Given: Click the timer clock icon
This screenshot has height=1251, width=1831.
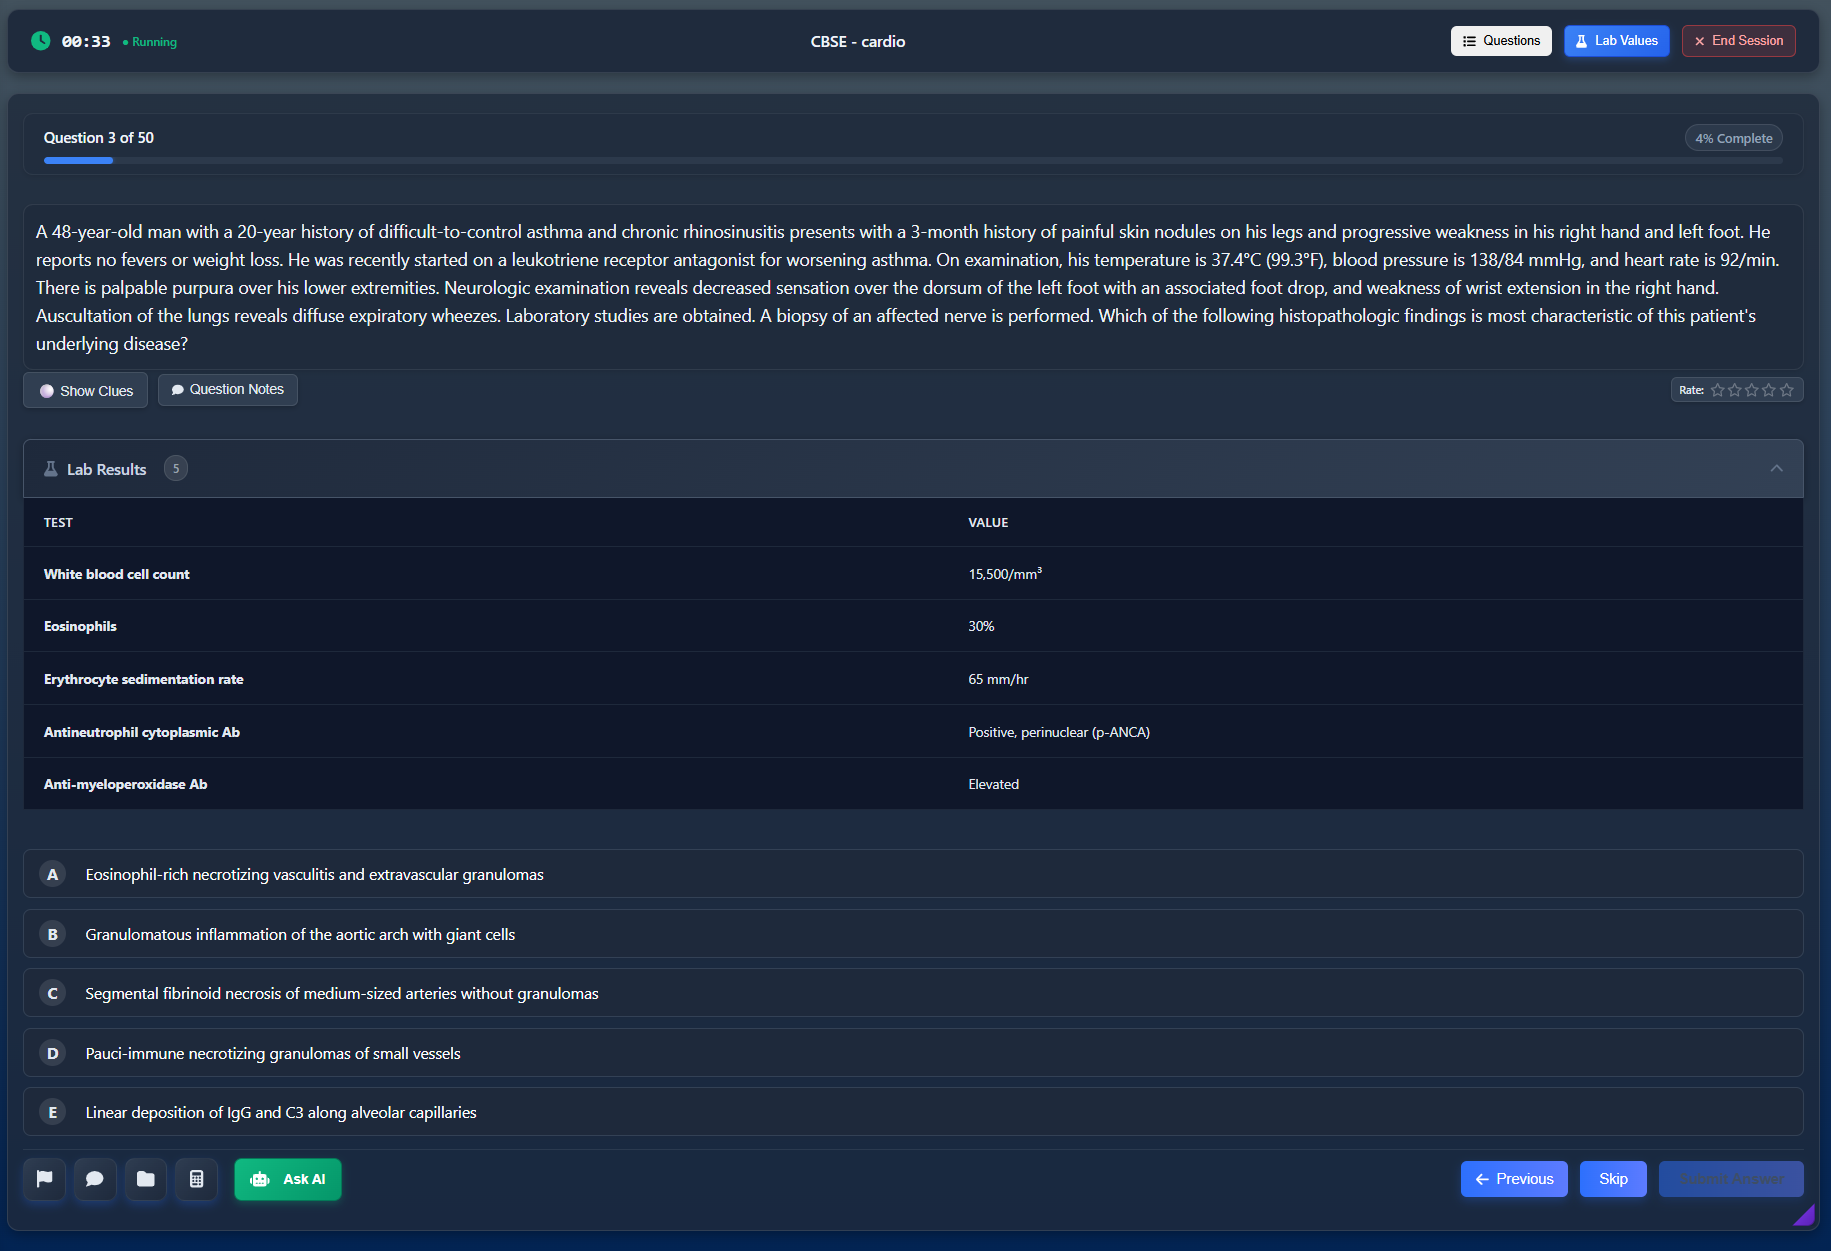Looking at the screenshot, I should (40, 41).
